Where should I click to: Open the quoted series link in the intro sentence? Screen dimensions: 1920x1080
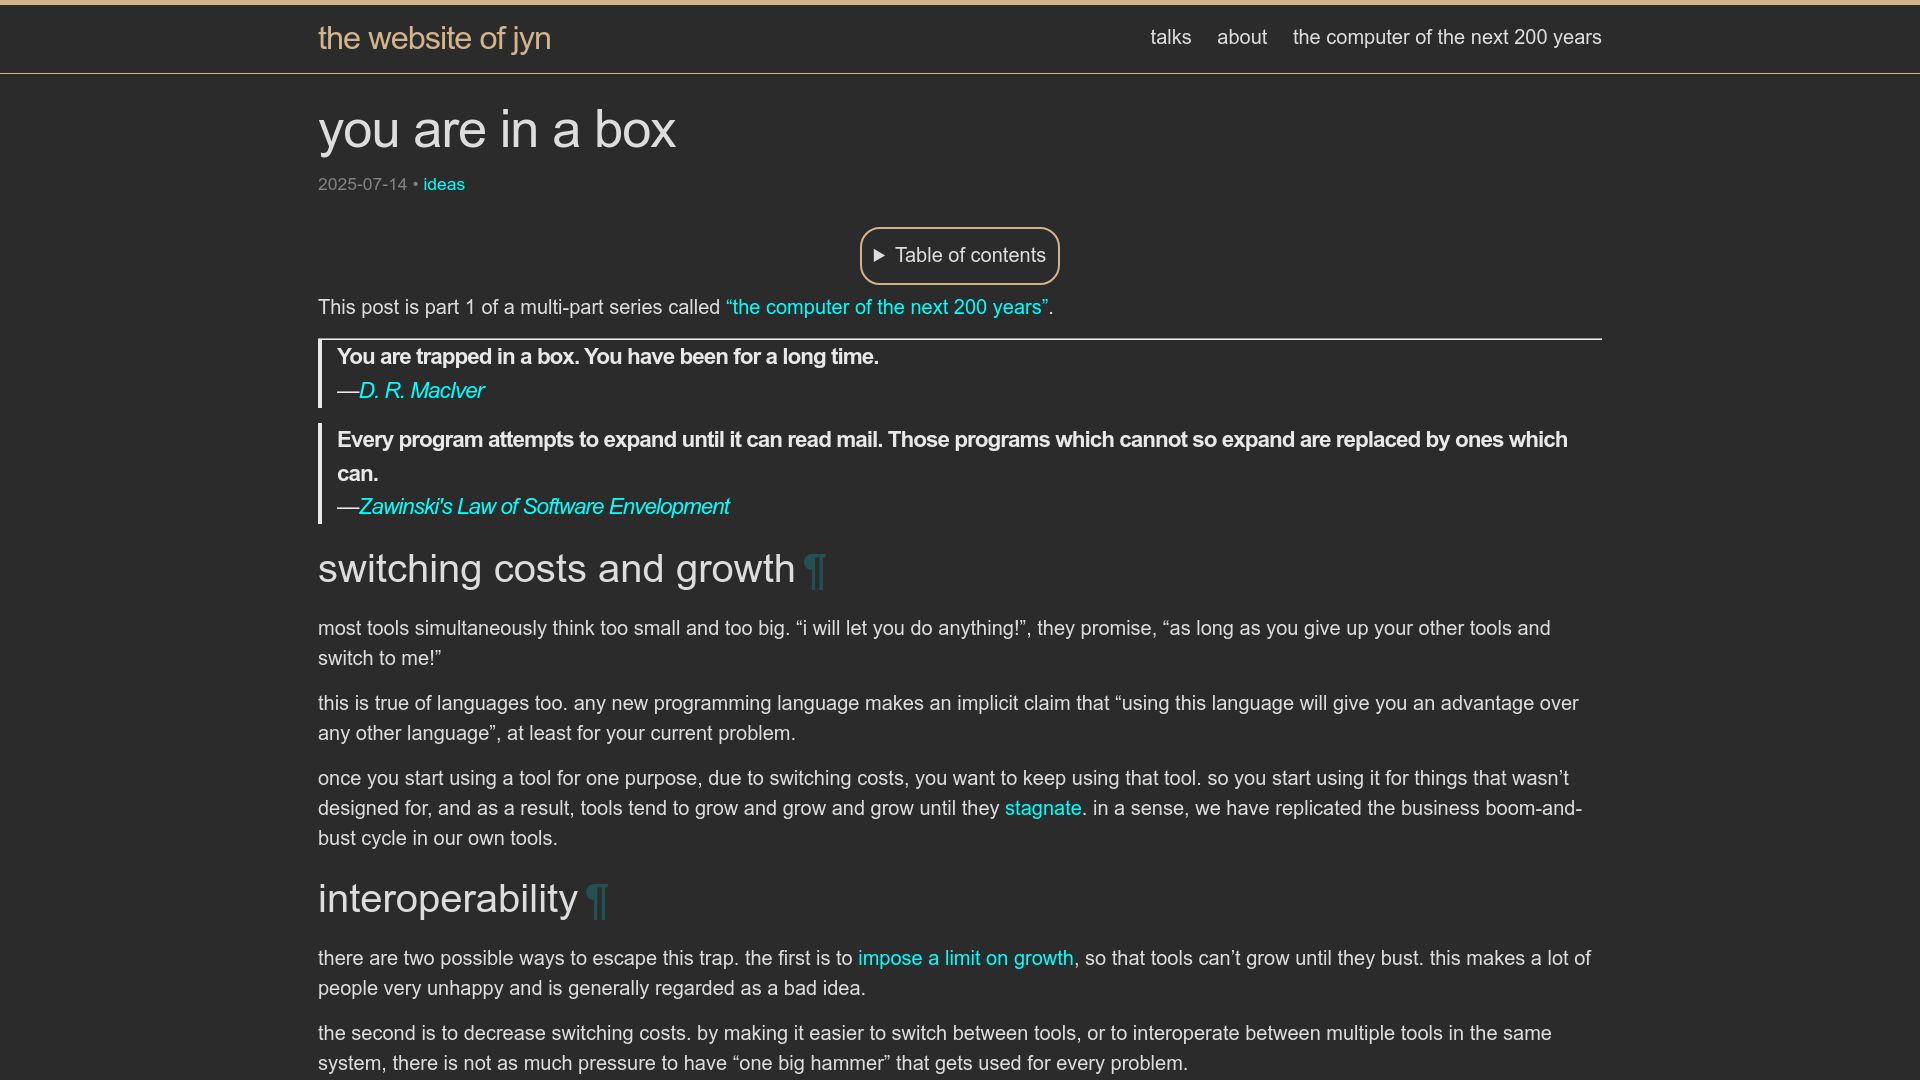887,308
